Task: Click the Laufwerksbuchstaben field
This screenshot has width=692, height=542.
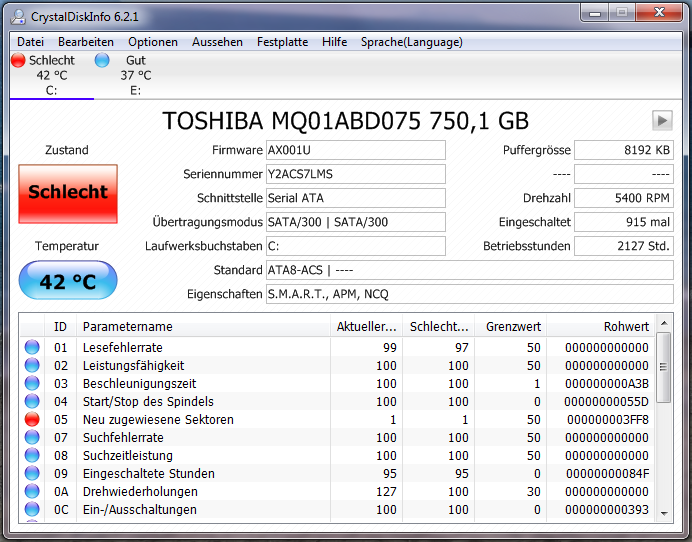Action: click(356, 246)
